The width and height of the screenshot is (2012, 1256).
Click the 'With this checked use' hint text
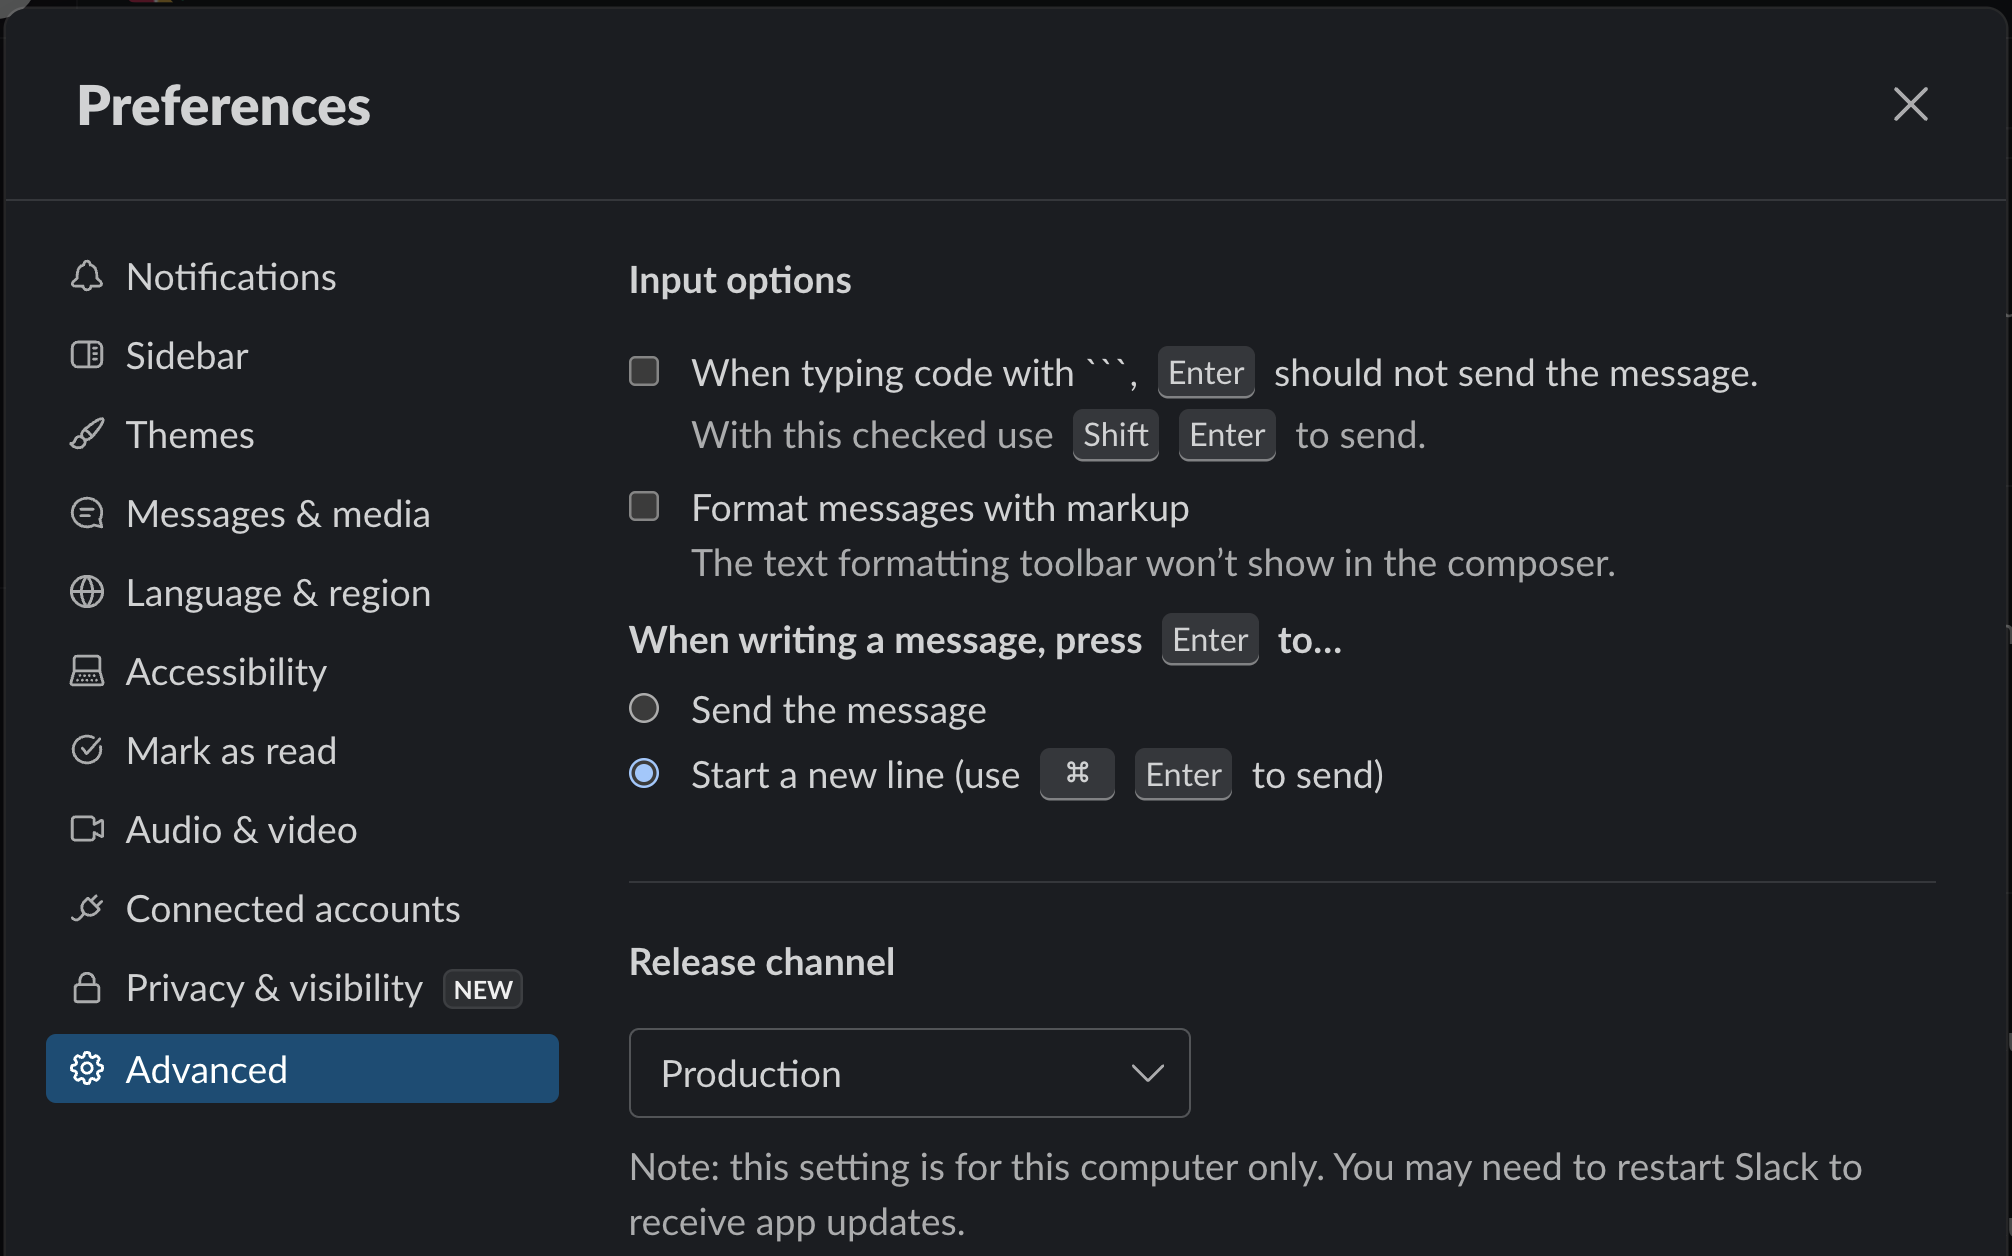[x=872, y=435]
